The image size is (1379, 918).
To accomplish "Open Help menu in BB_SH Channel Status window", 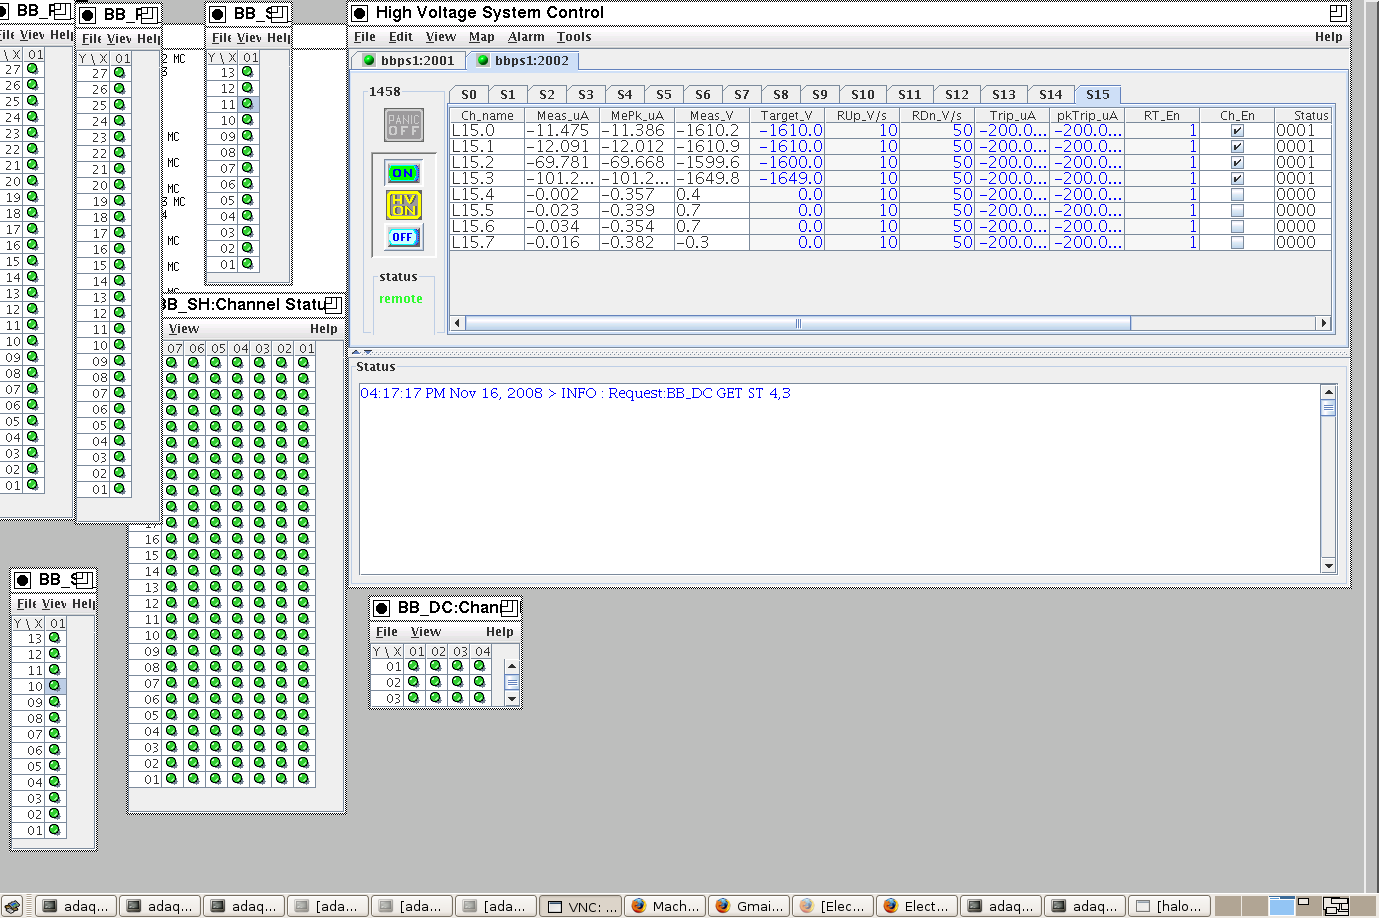I will (x=324, y=329).
